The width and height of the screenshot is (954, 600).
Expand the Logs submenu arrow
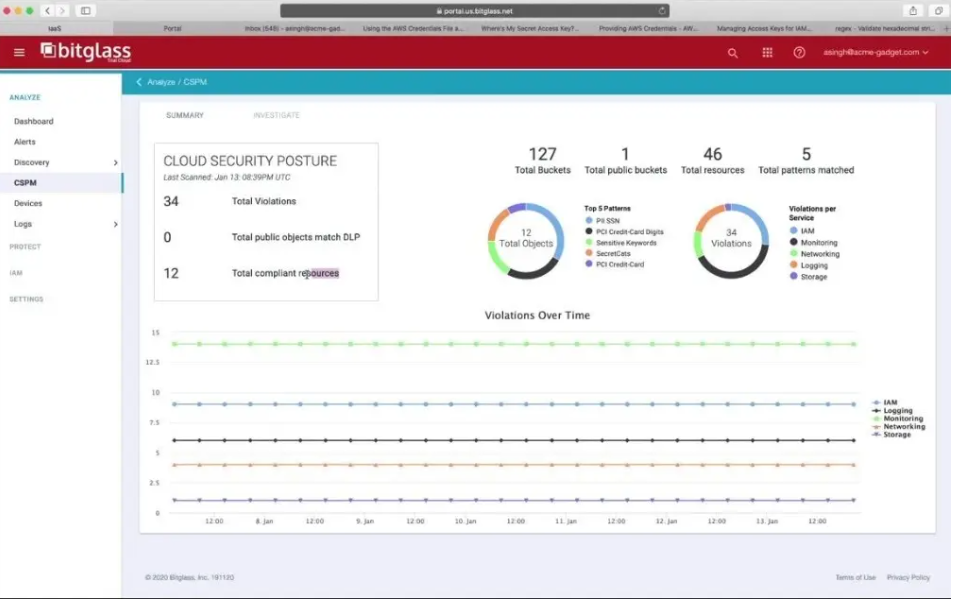point(116,225)
